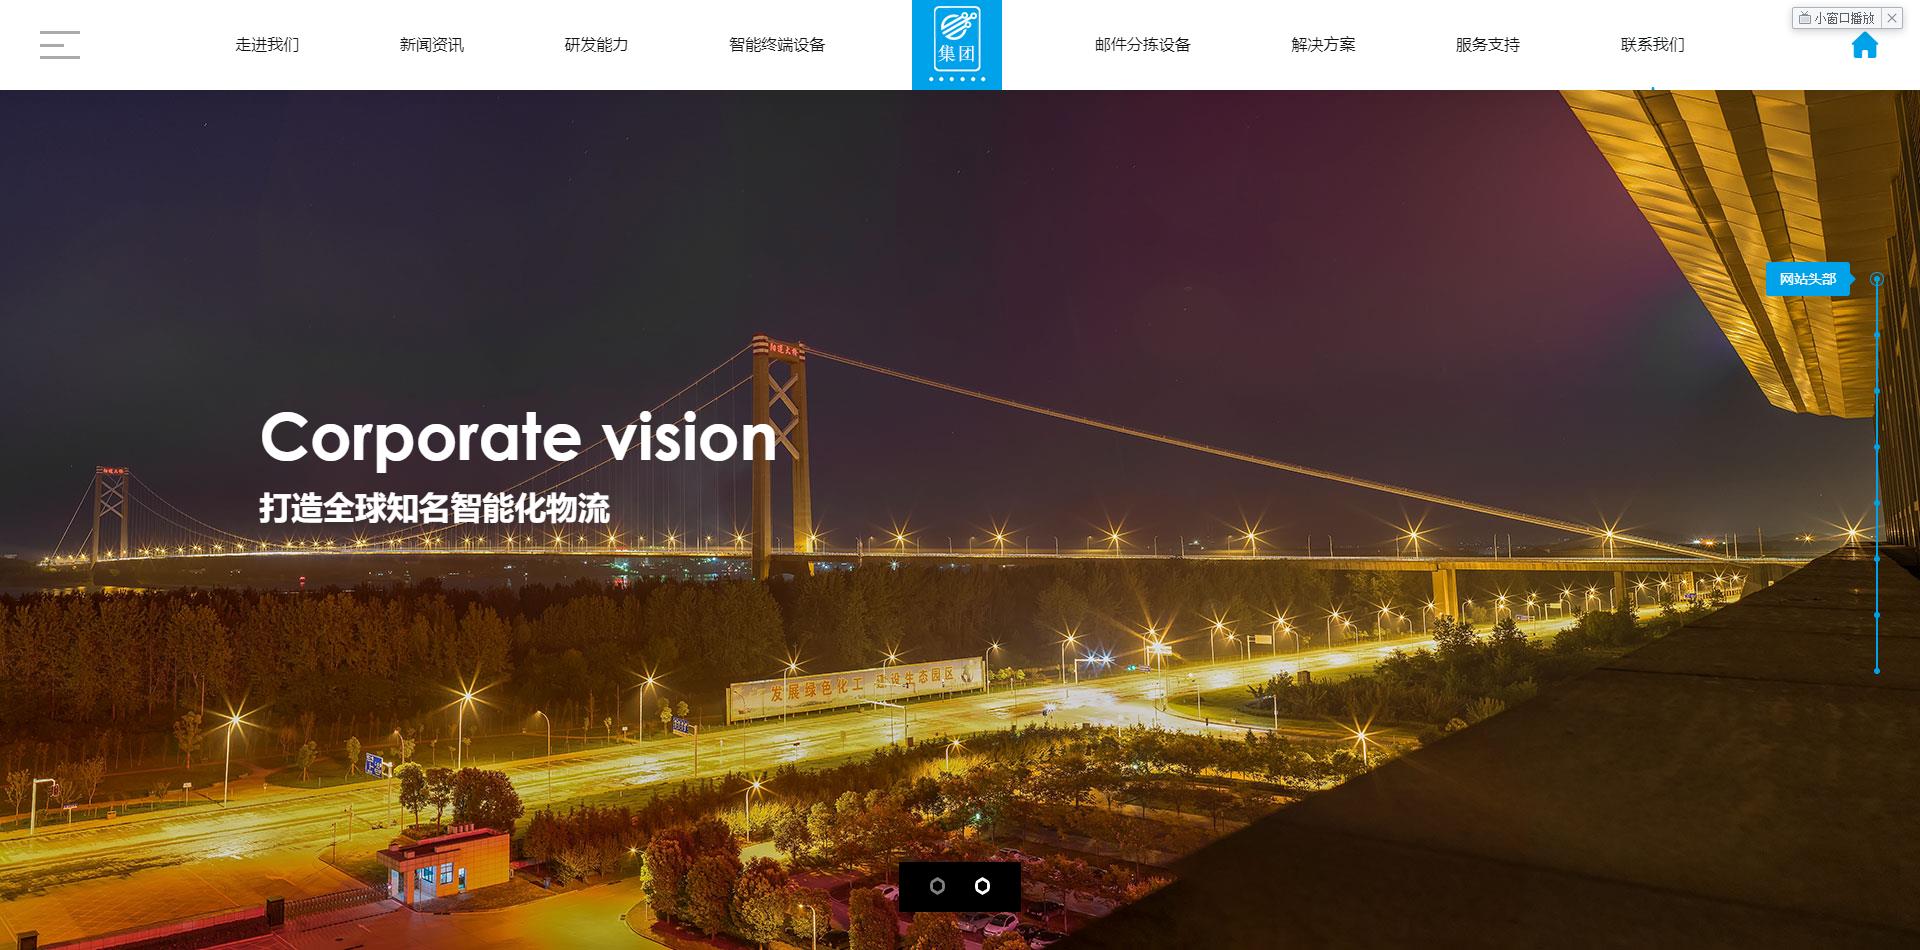1920x950 pixels.
Task: Open the 联系我们 page
Action: pos(1652,45)
